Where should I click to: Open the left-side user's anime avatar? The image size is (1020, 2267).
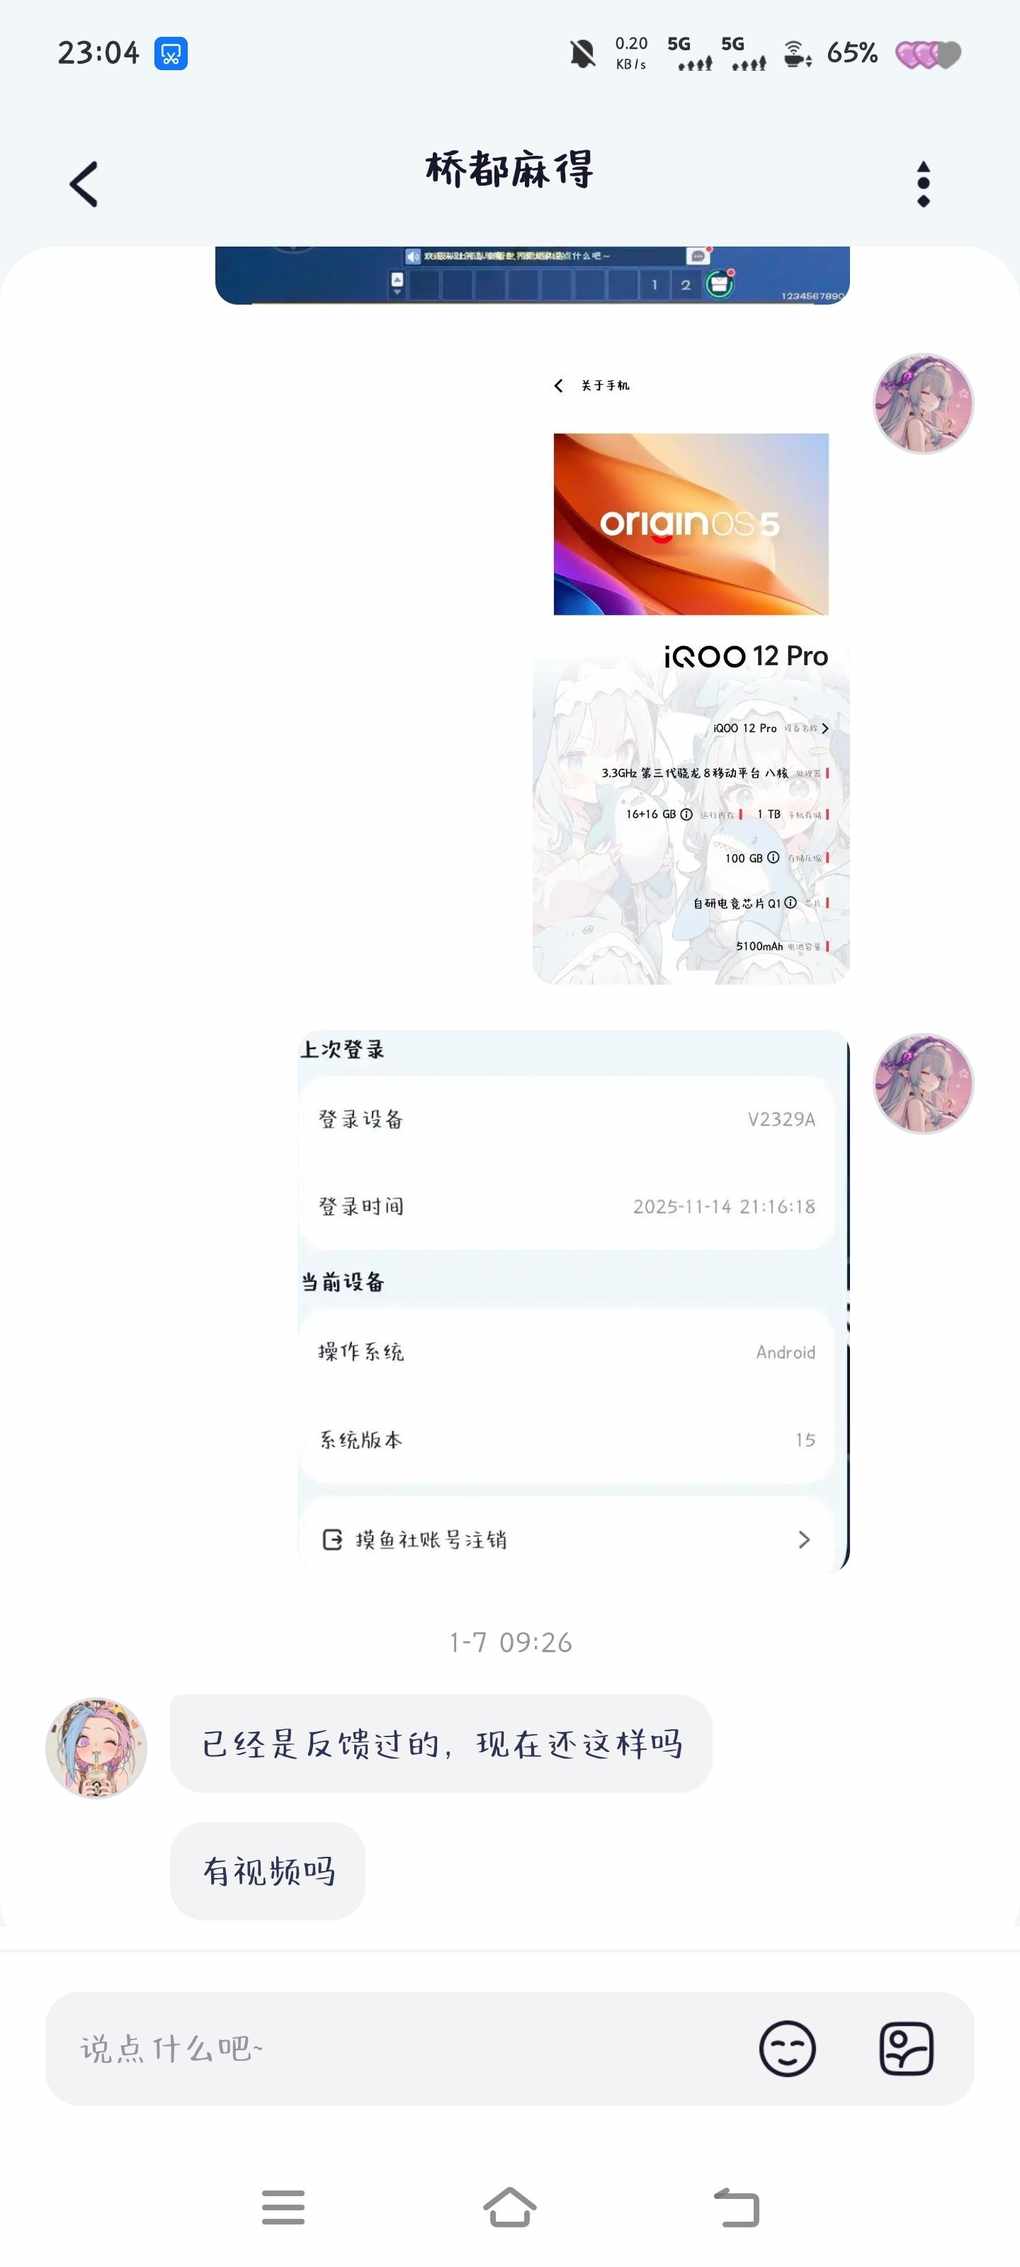click(96, 1747)
